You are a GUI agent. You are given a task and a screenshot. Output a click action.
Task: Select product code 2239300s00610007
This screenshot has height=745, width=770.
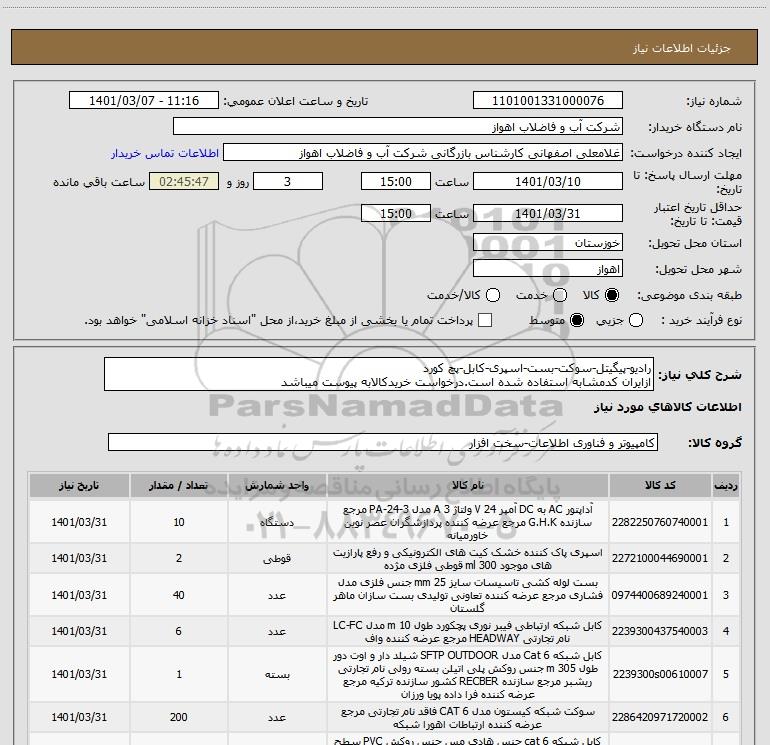coord(660,674)
